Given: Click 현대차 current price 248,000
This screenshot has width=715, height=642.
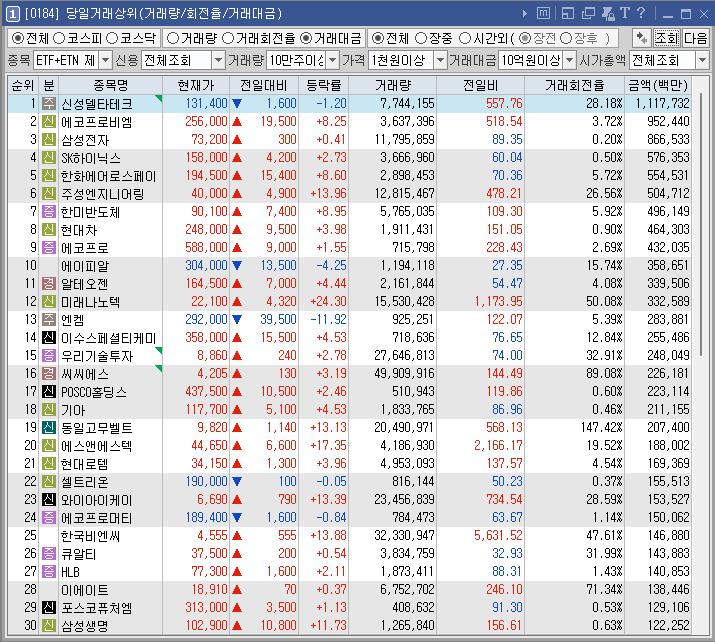Looking at the screenshot, I should point(206,229).
